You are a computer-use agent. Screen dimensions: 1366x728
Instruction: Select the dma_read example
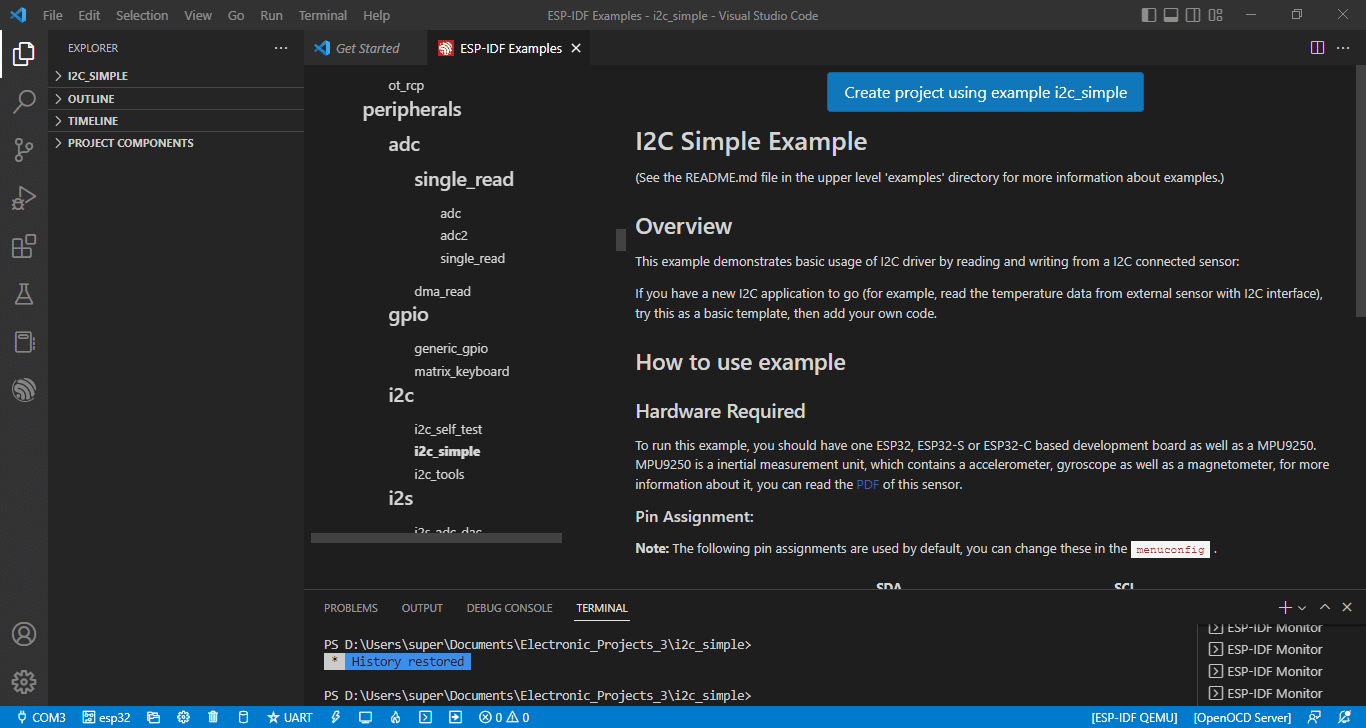pos(442,291)
